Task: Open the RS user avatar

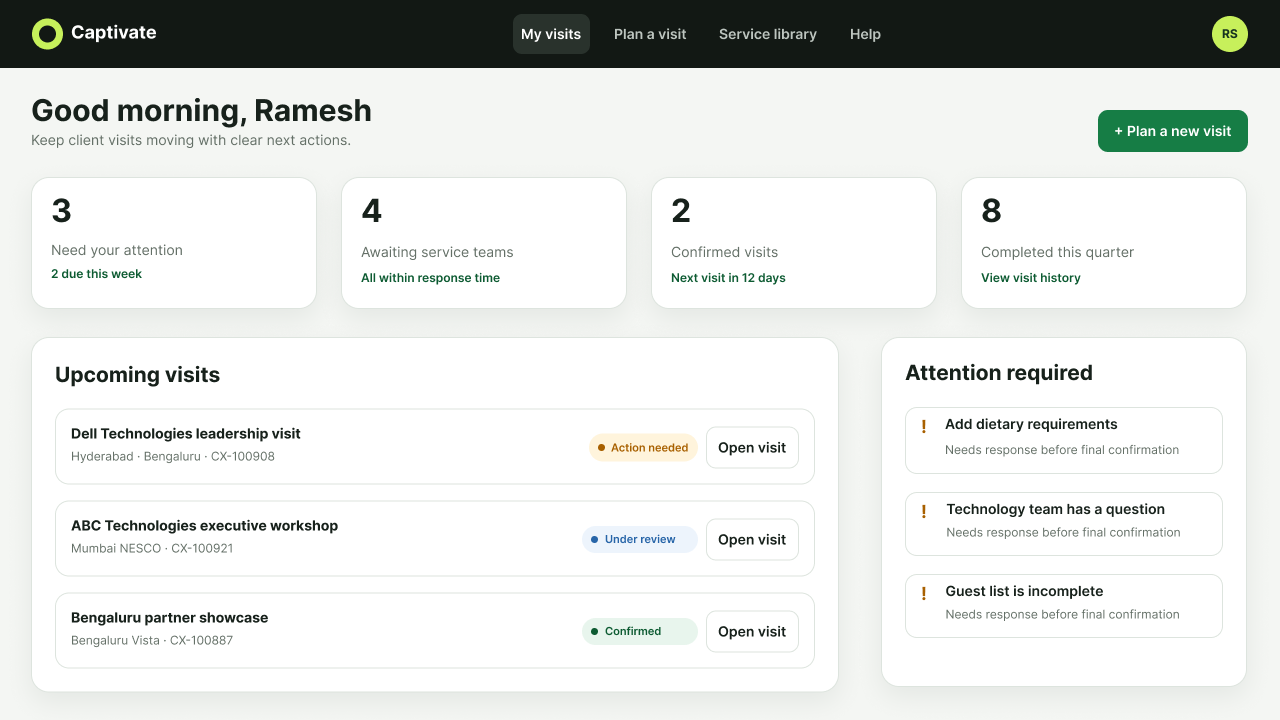Action: [1230, 34]
